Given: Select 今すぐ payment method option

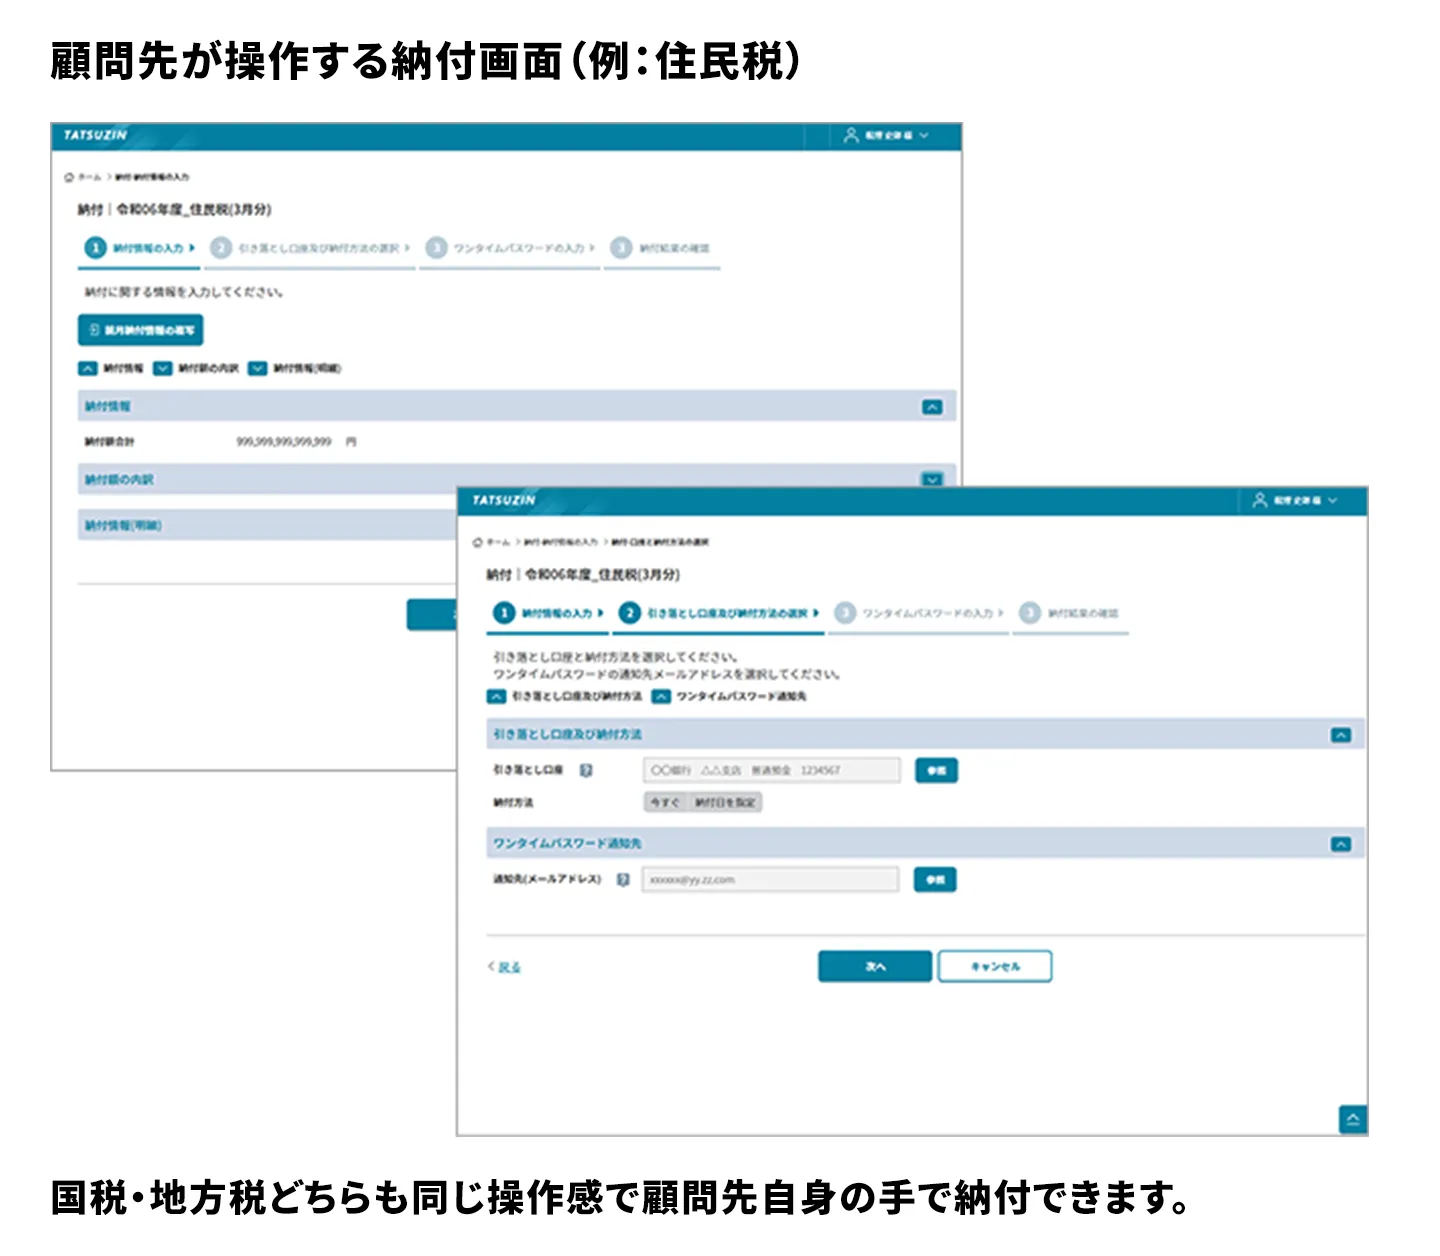Looking at the screenshot, I should pyautogui.click(x=665, y=802).
